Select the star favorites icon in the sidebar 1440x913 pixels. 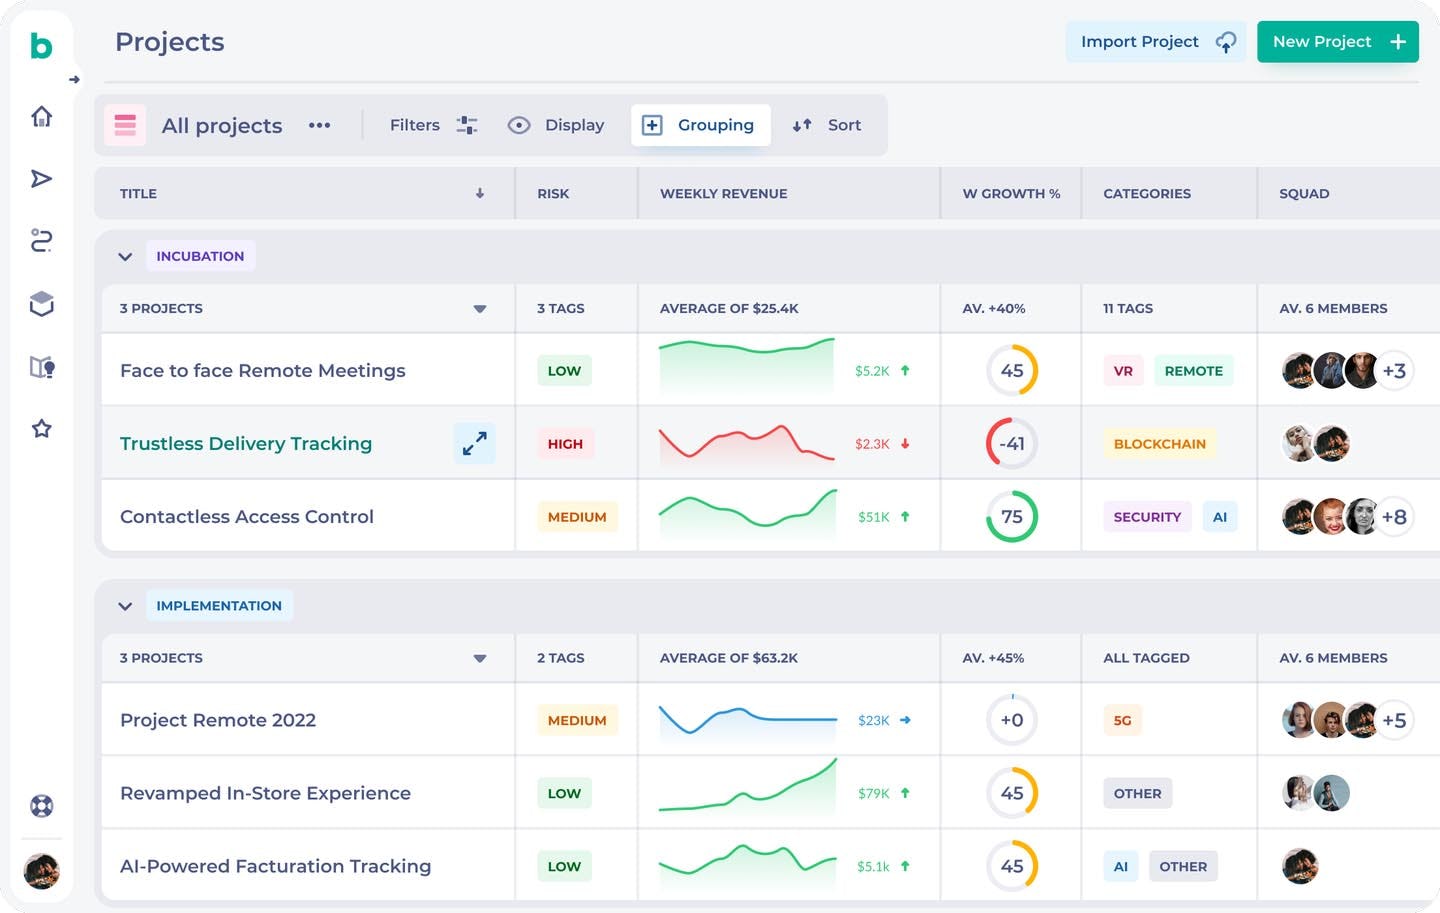(41, 428)
